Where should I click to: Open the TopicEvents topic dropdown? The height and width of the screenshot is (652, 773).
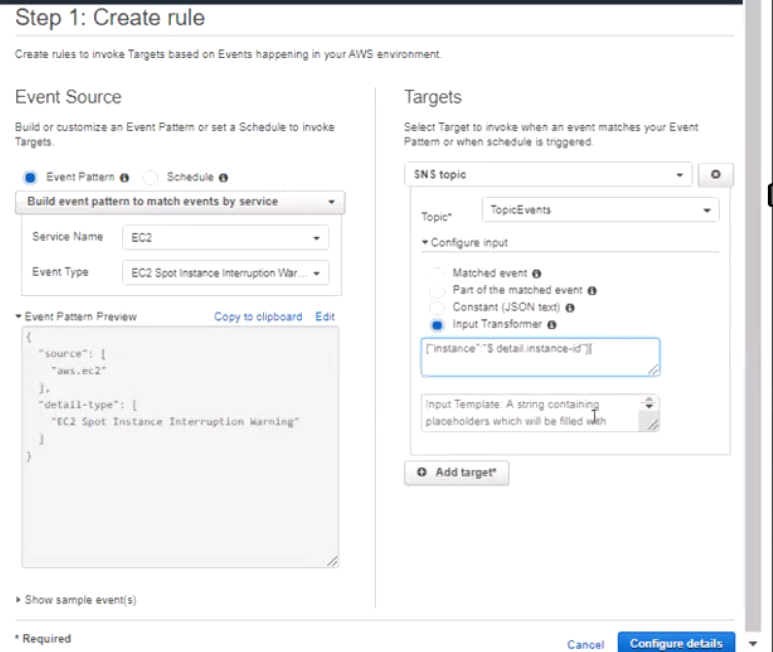click(599, 211)
